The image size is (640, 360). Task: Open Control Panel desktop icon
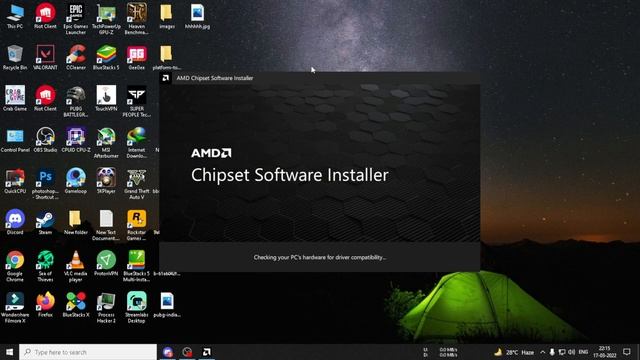(x=15, y=140)
